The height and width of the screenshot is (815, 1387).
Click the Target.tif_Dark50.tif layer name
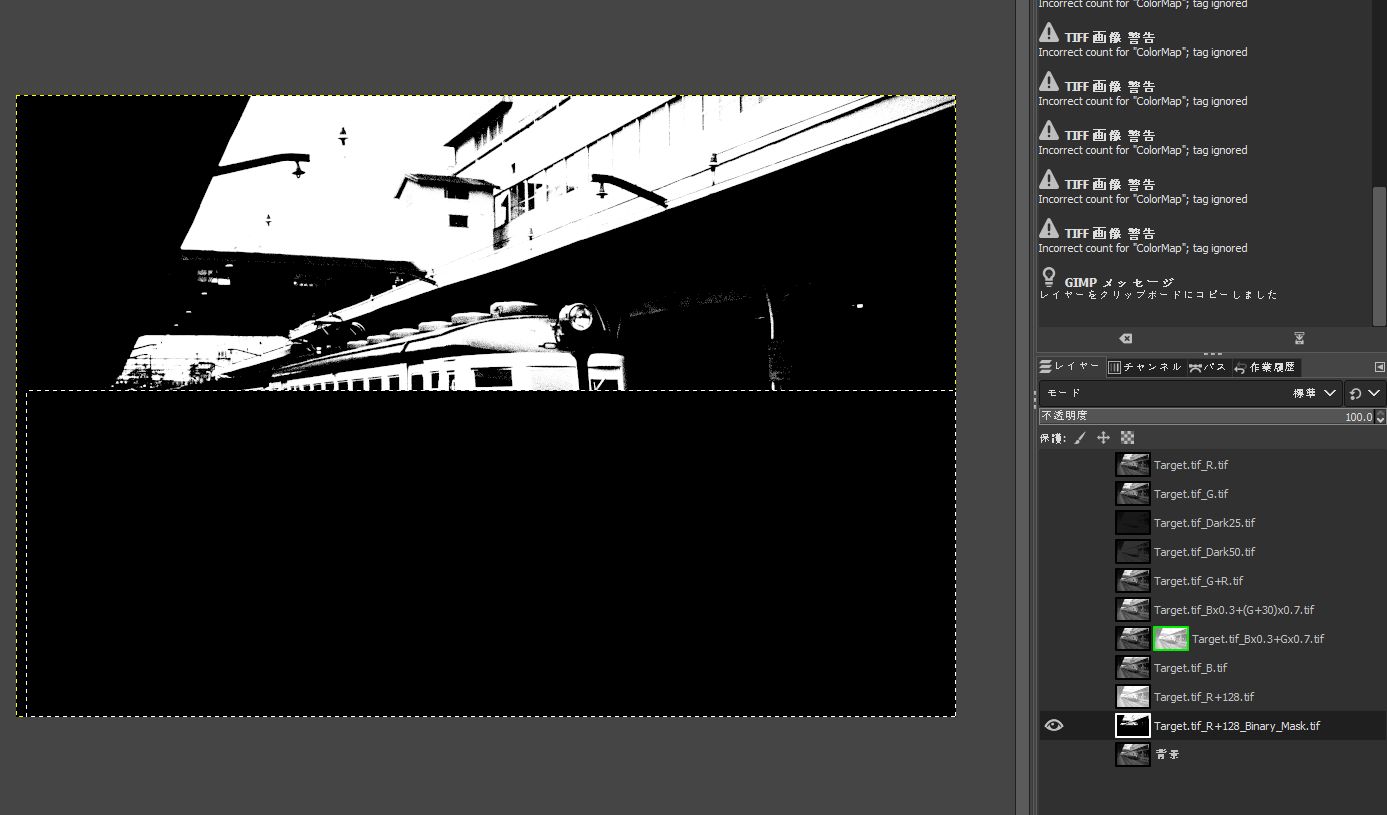click(1204, 552)
